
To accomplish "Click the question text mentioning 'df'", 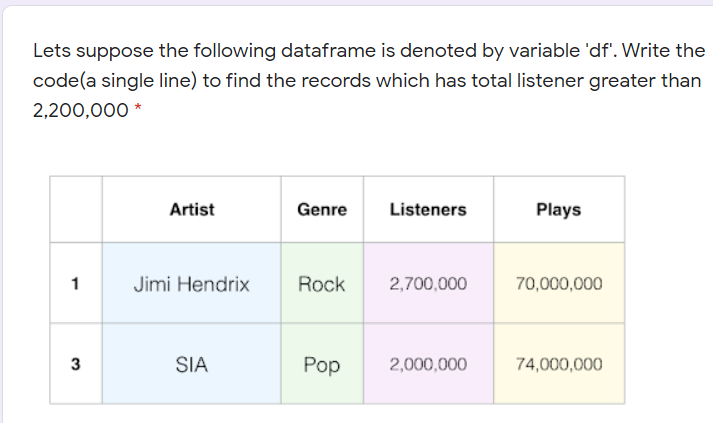I will tap(369, 80).
